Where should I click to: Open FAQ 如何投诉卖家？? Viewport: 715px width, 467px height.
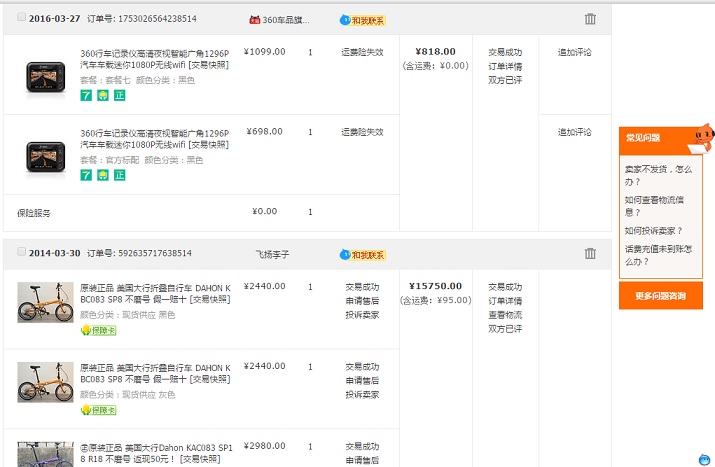tap(653, 231)
